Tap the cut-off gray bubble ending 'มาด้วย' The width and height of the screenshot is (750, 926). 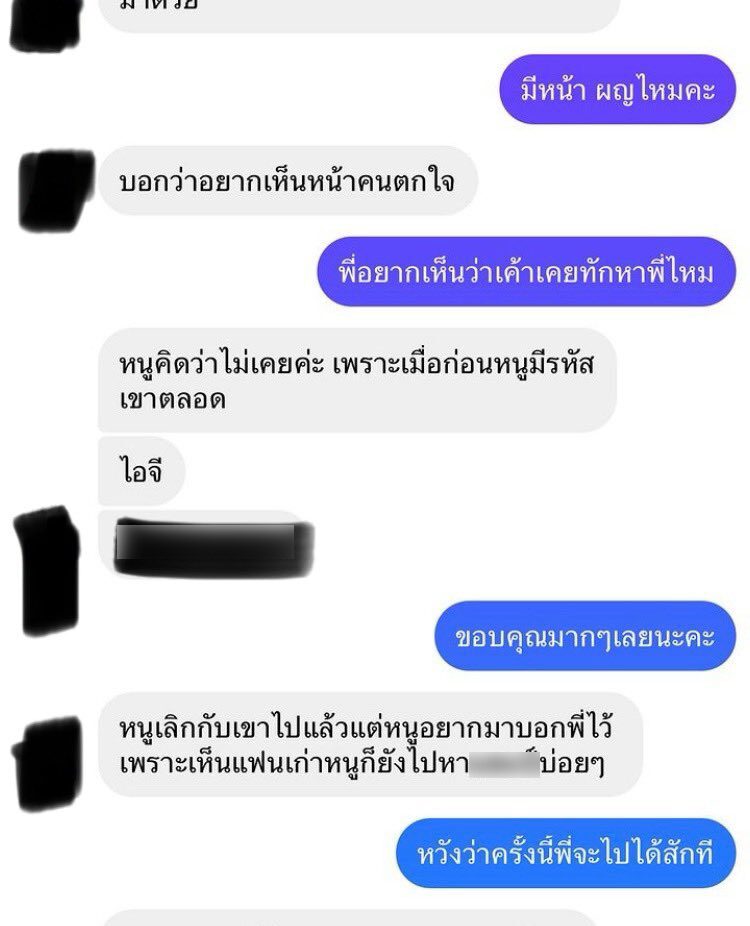point(359,15)
